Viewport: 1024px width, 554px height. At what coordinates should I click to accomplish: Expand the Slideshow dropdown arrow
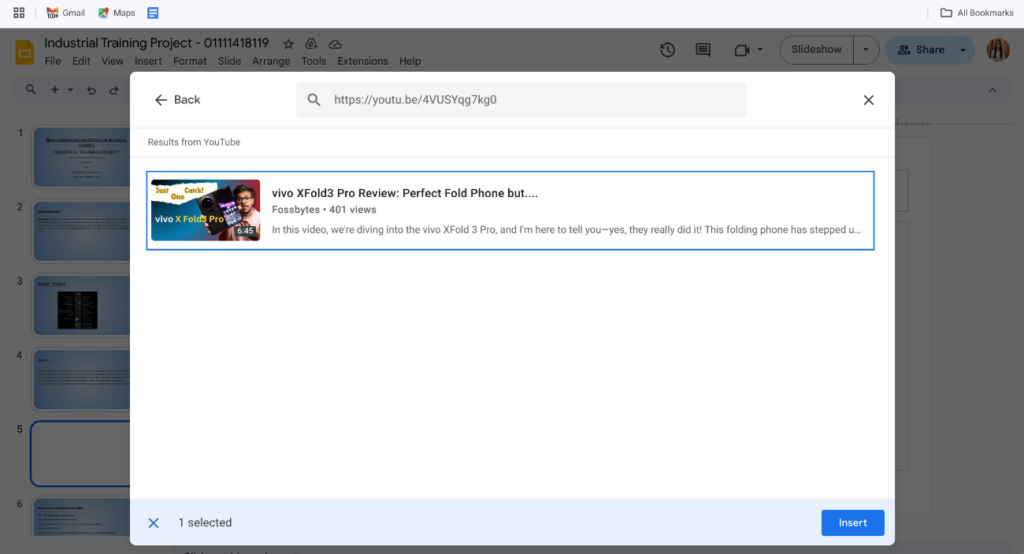(866, 50)
